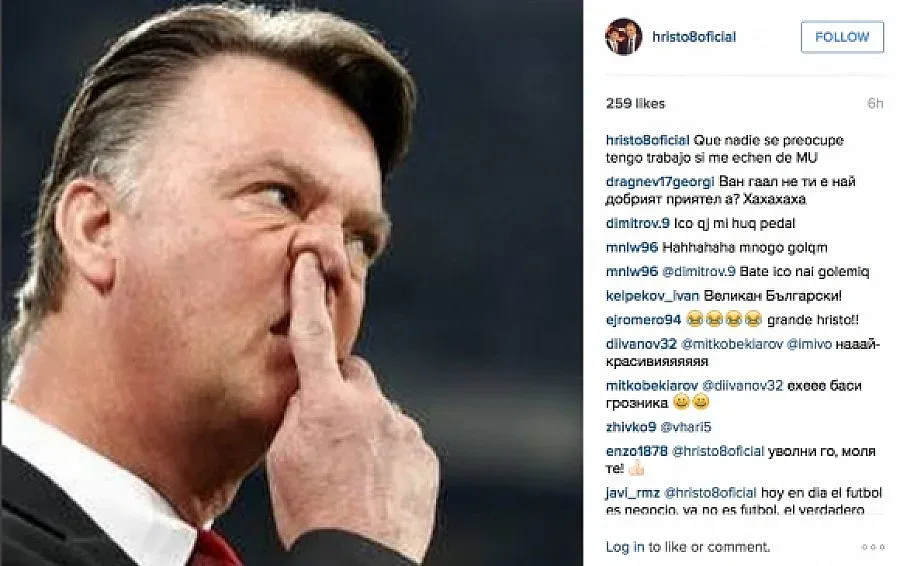
Task: Open the three-dots more options menu
Action: (872, 547)
